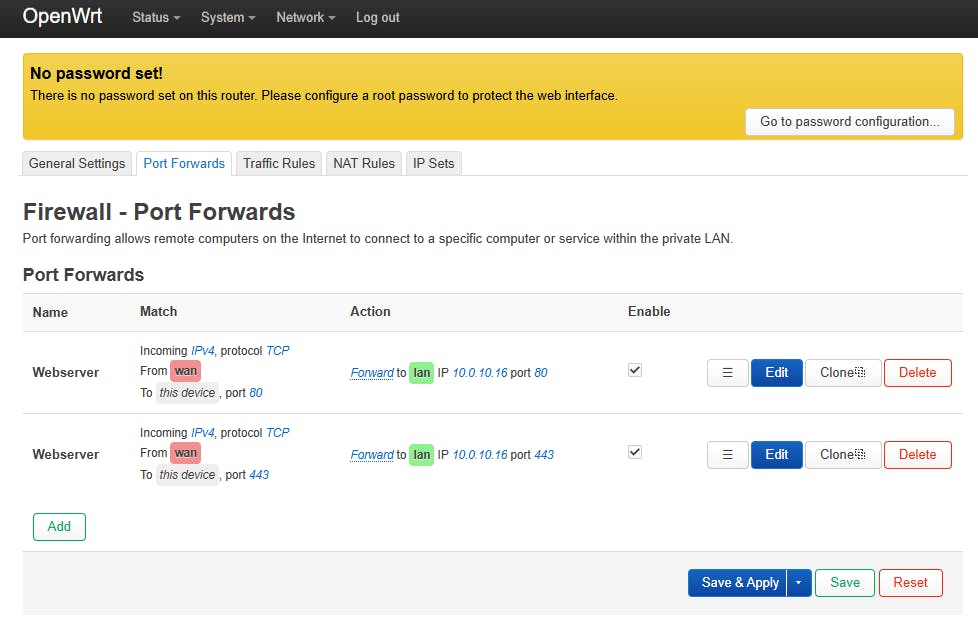Click the drag handle icon for port 80 rule

tap(727, 373)
